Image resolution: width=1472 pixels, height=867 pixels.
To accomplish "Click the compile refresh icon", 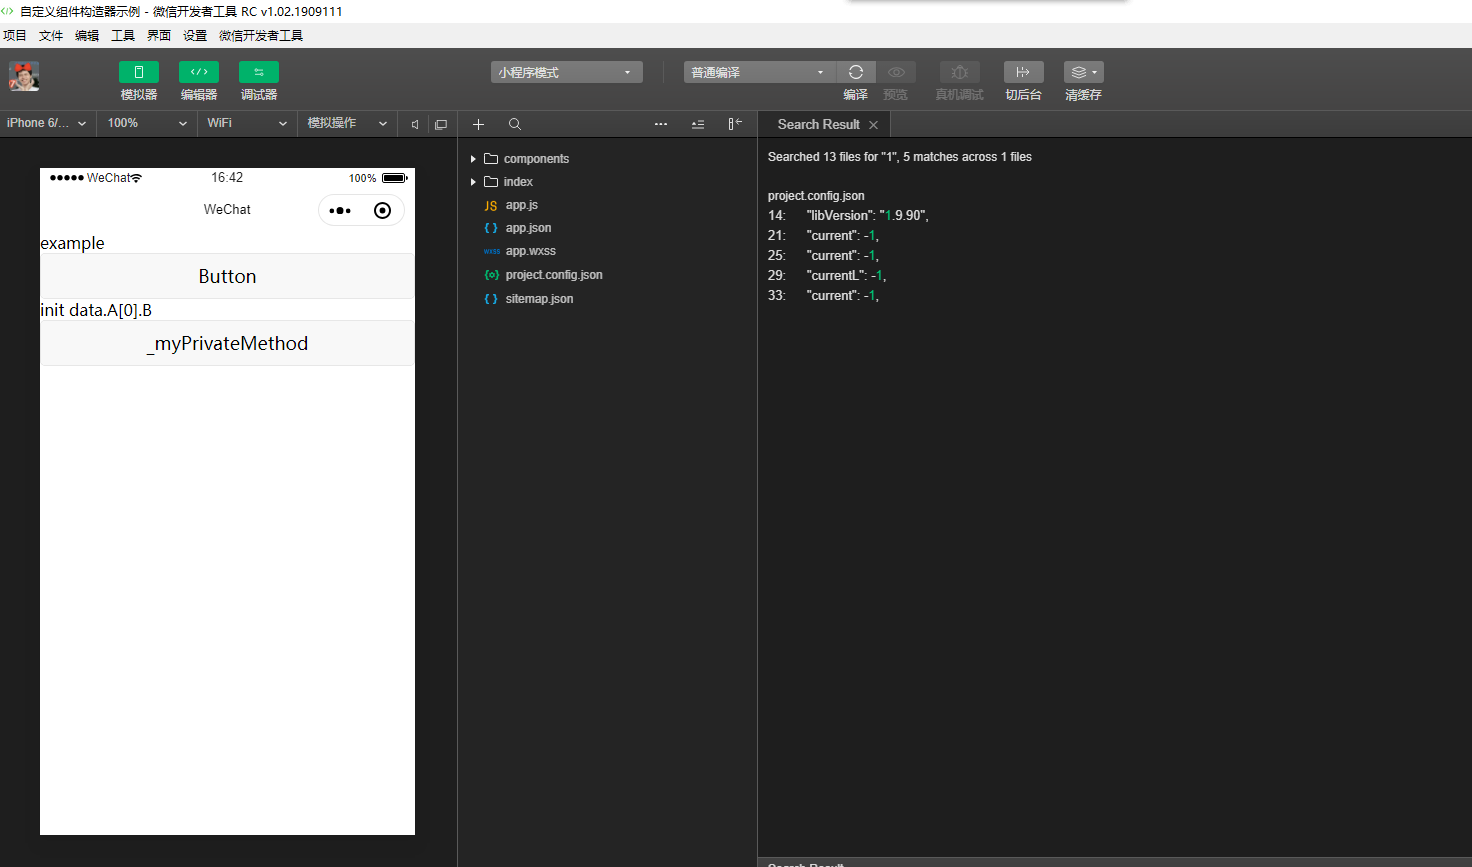I will (856, 72).
